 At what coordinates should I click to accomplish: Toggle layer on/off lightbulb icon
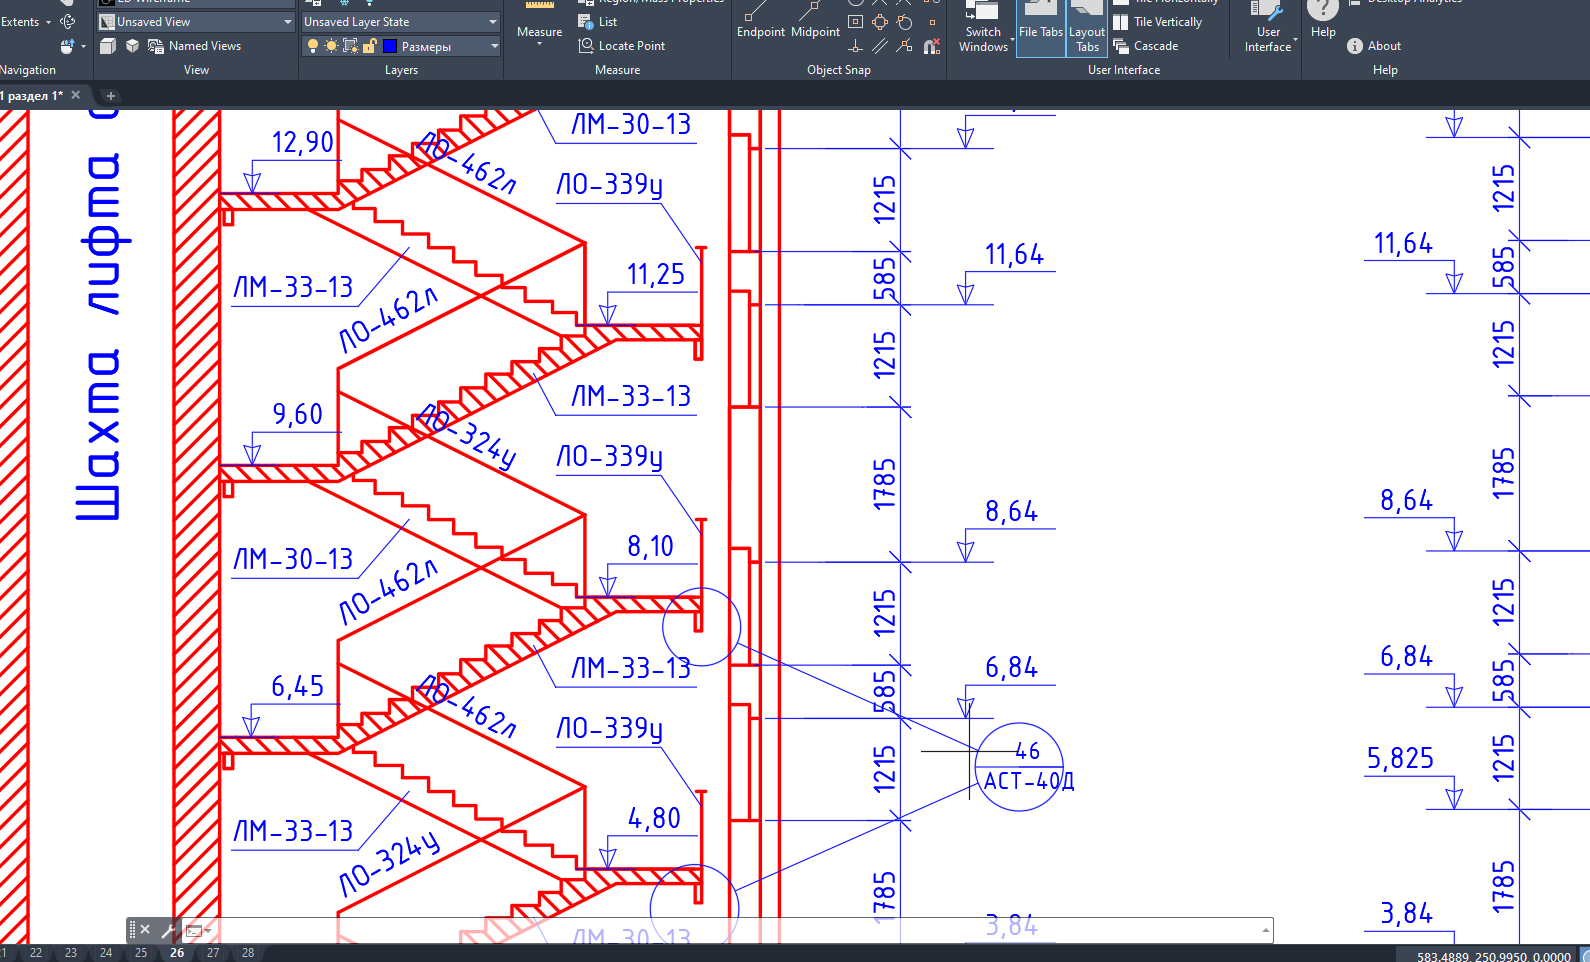313,46
